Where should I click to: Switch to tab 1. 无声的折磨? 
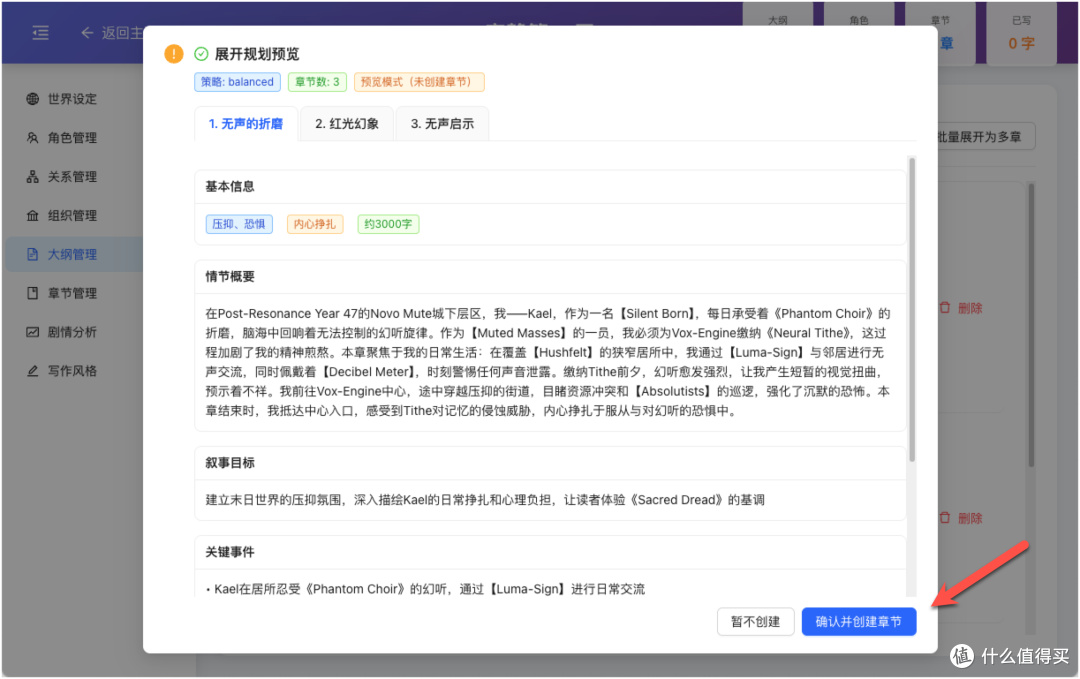246,124
